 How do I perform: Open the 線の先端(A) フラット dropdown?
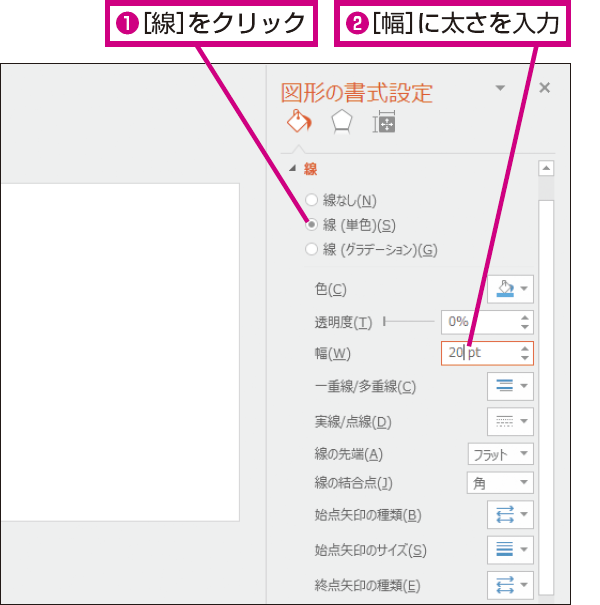coord(501,454)
